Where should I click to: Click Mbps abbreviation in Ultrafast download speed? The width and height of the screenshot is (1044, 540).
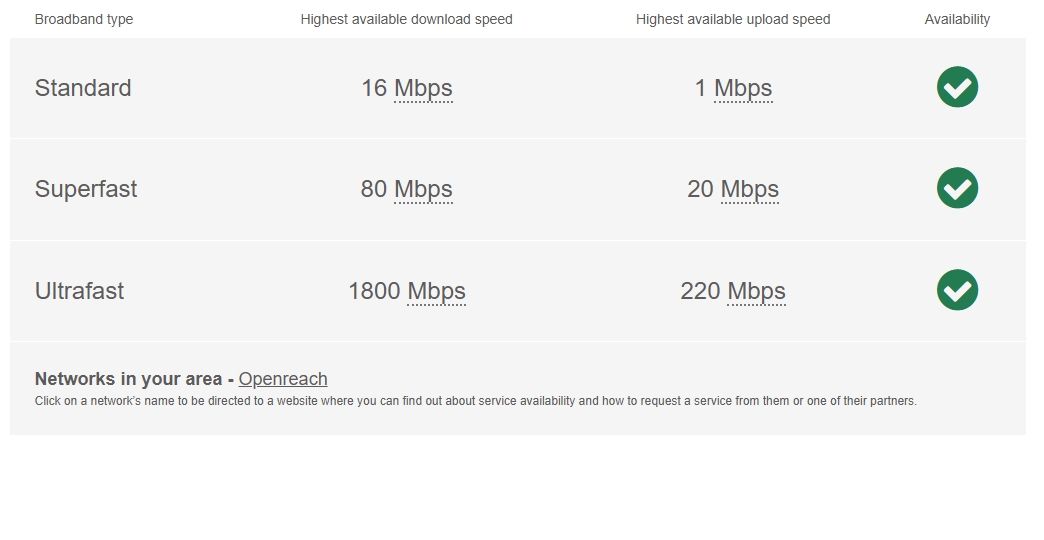(x=436, y=292)
